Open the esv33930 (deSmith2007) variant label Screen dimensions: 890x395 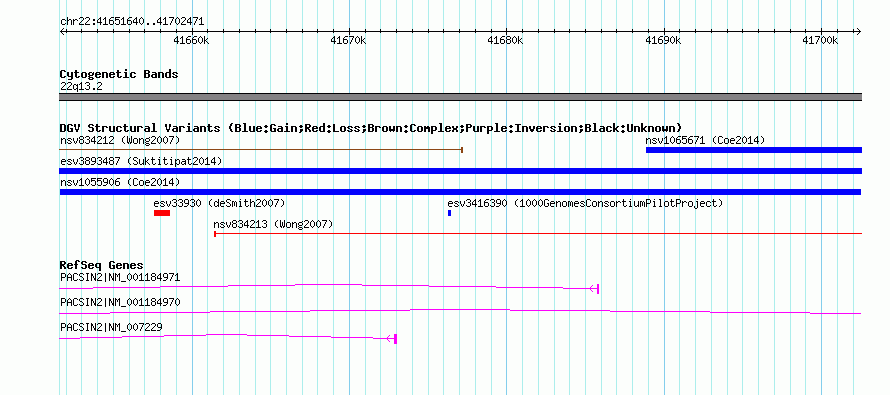(x=219, y=203)
